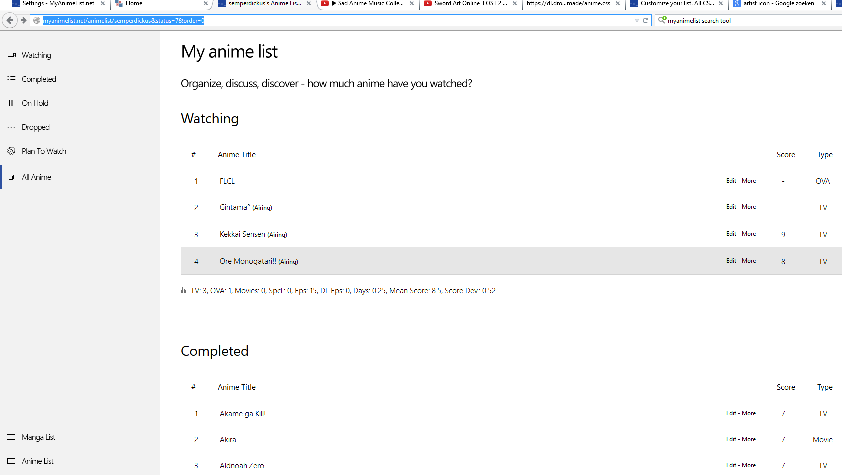Click More on the Kekkai Sensen row

[749, 234]
